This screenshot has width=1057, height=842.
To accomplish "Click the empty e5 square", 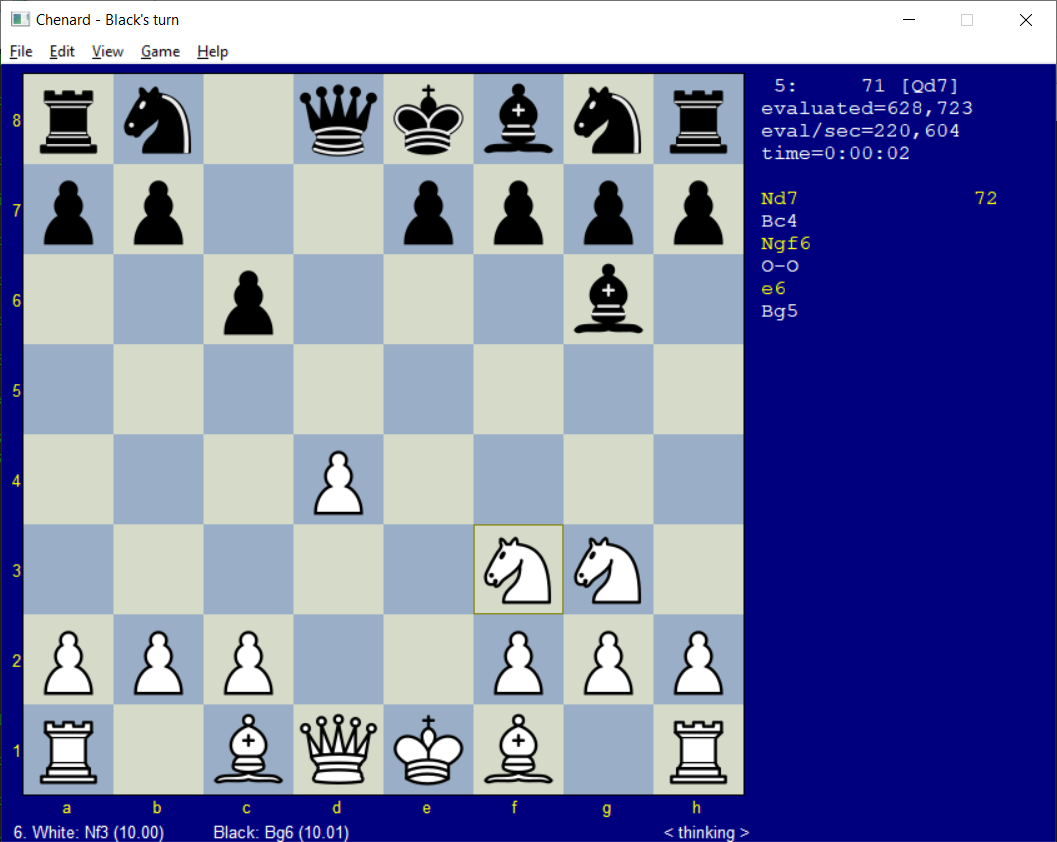I will coord(428,390).
